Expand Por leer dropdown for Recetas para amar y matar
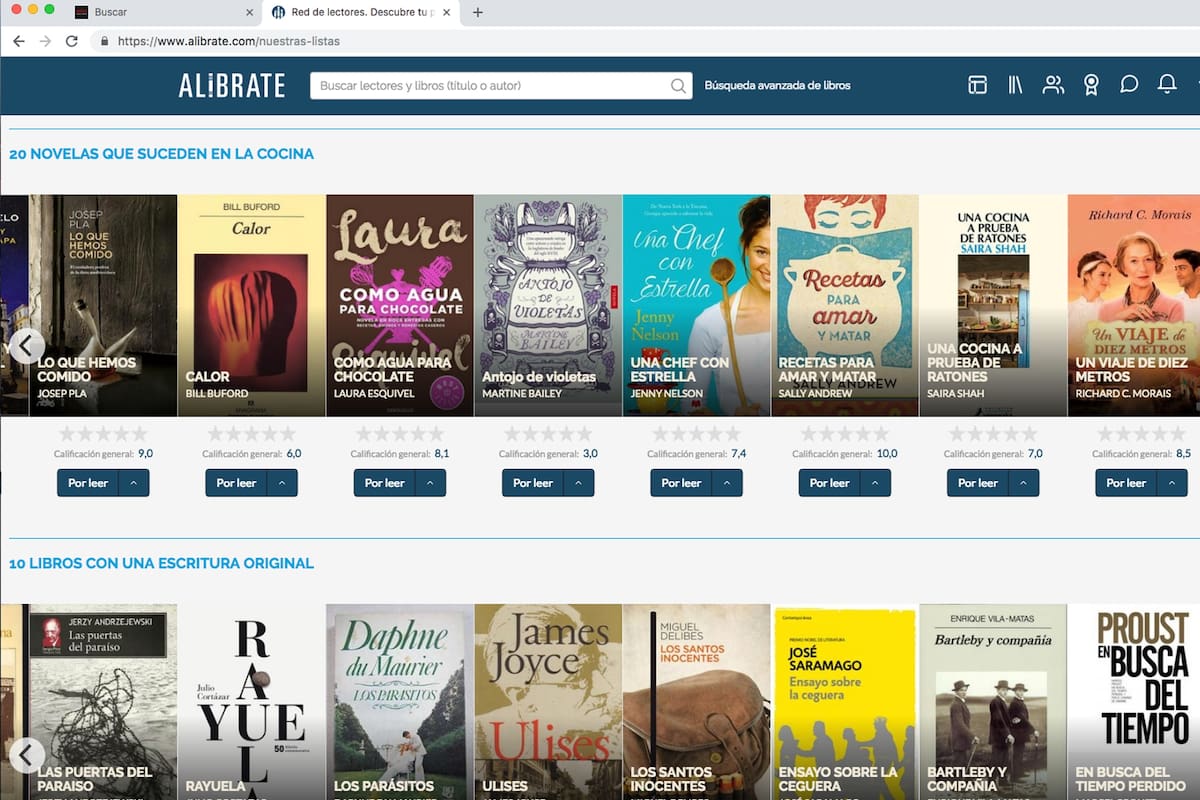Image resolution: width=1200 pixels, height=800 pixels. tap(875, 483)
